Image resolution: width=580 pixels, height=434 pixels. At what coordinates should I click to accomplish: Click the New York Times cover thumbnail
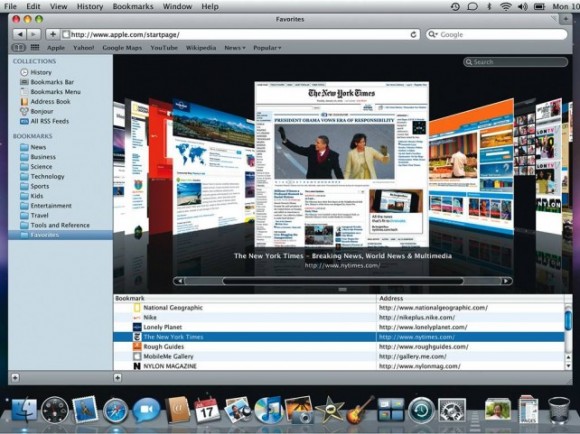[342, 165]
